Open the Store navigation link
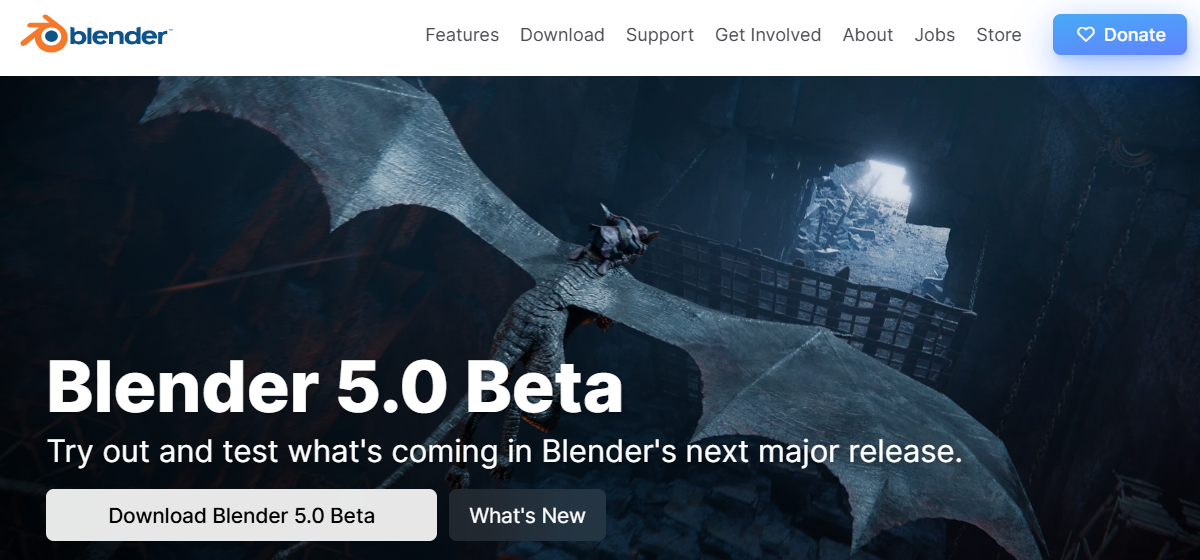This screenshot has width=1200, height=560. point(999,35)
